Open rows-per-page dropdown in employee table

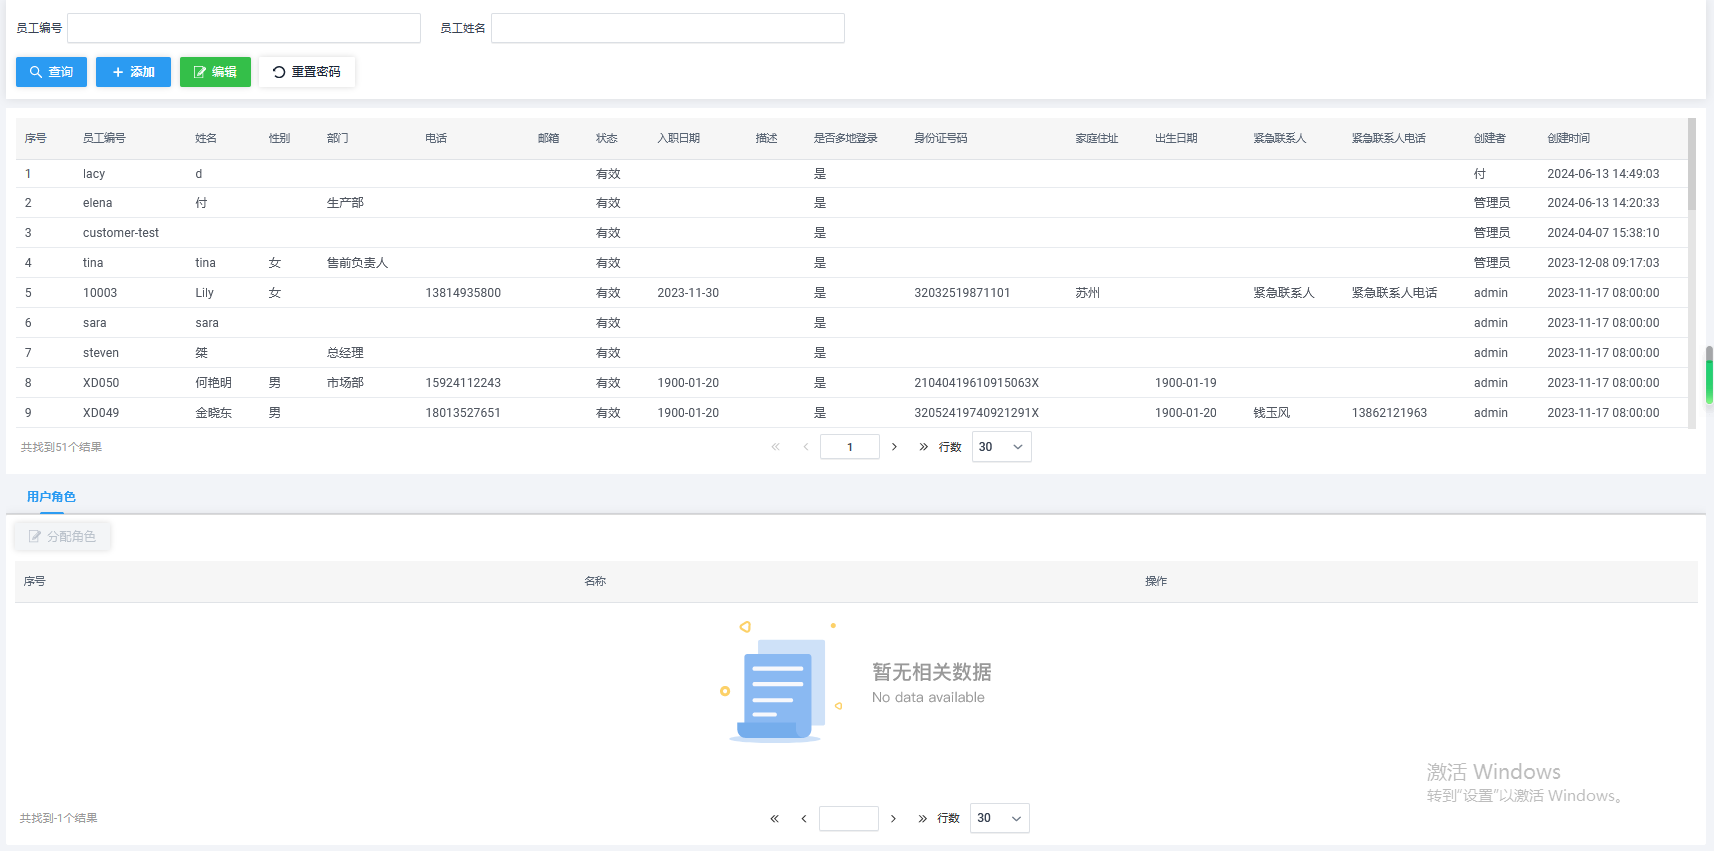pos(1001,447)
